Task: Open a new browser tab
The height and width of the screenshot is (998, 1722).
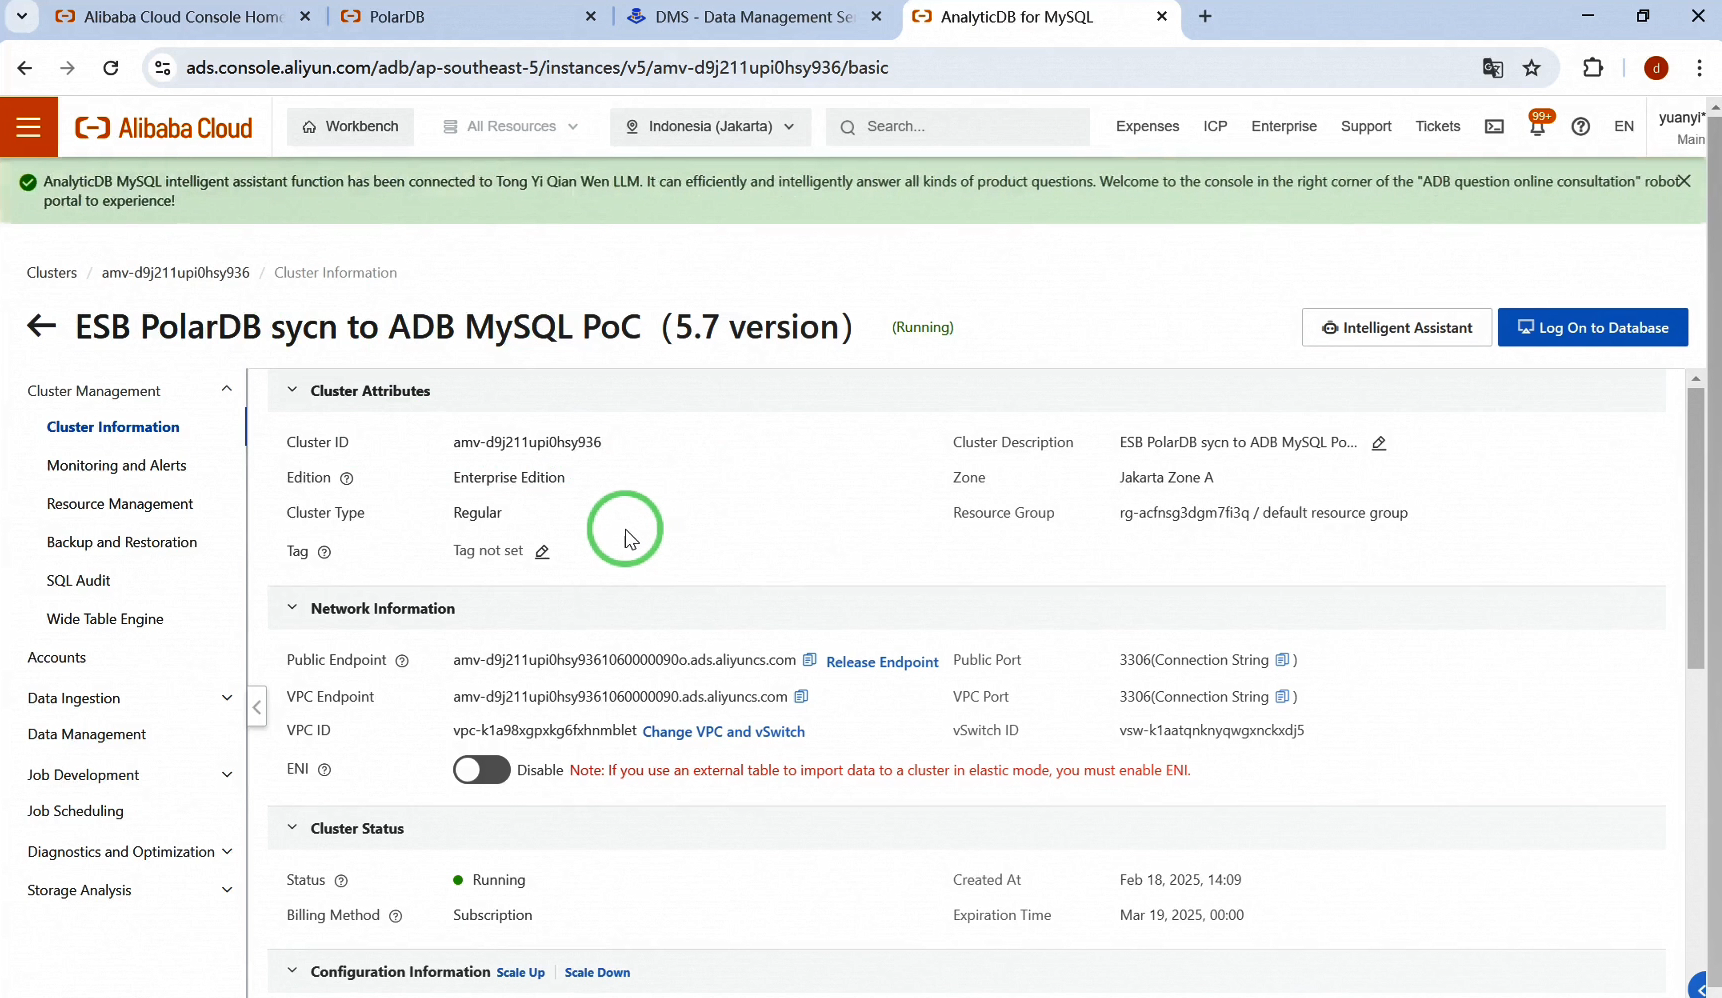Action: pyautogui.click(x=1205, y=17)
